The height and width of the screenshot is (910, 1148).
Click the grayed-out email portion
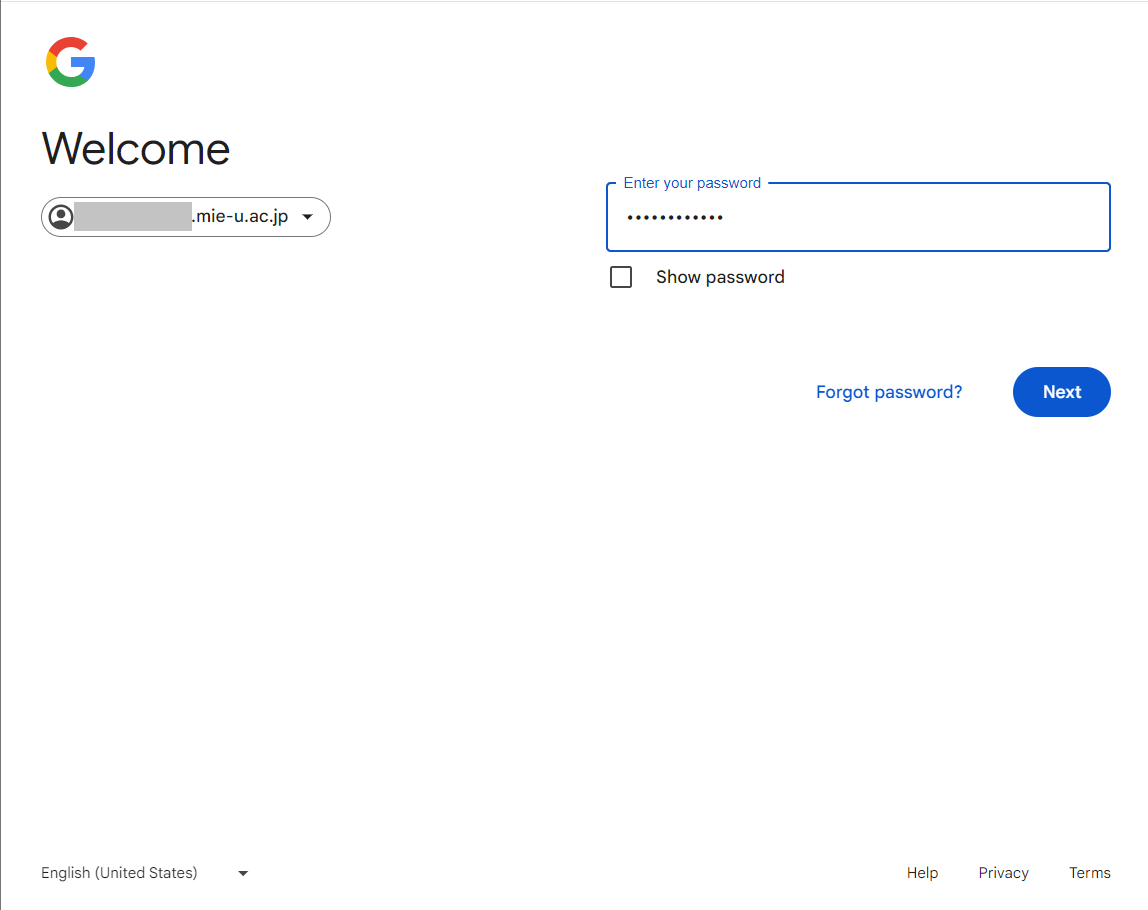point(133,217)
